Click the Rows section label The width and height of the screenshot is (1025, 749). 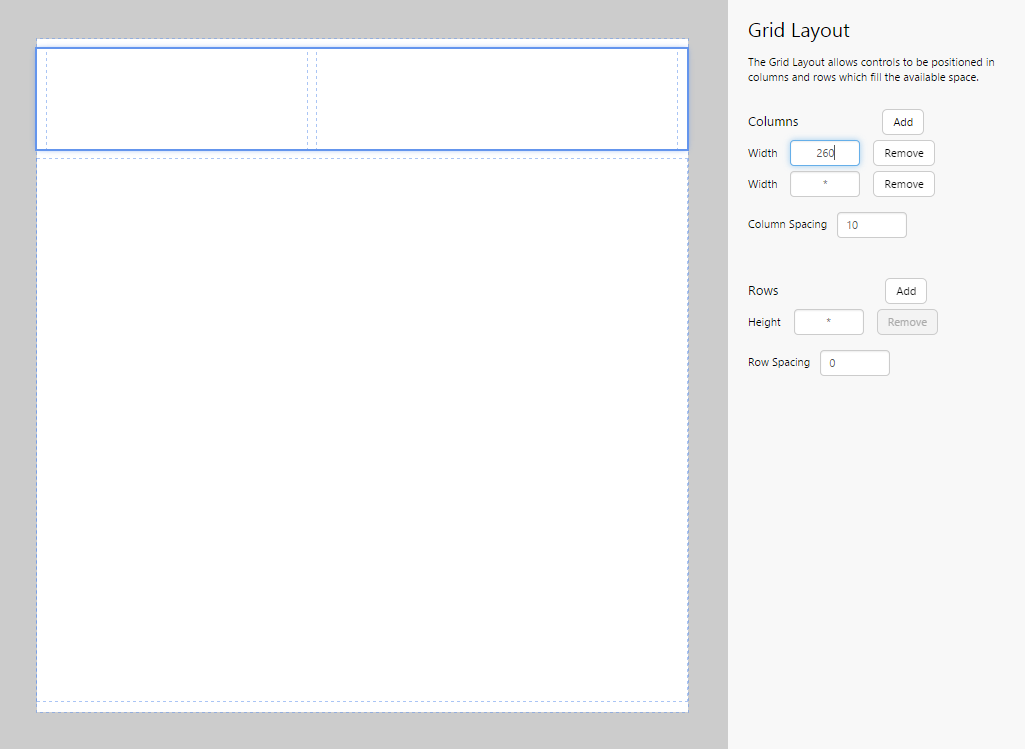point(762,290)
